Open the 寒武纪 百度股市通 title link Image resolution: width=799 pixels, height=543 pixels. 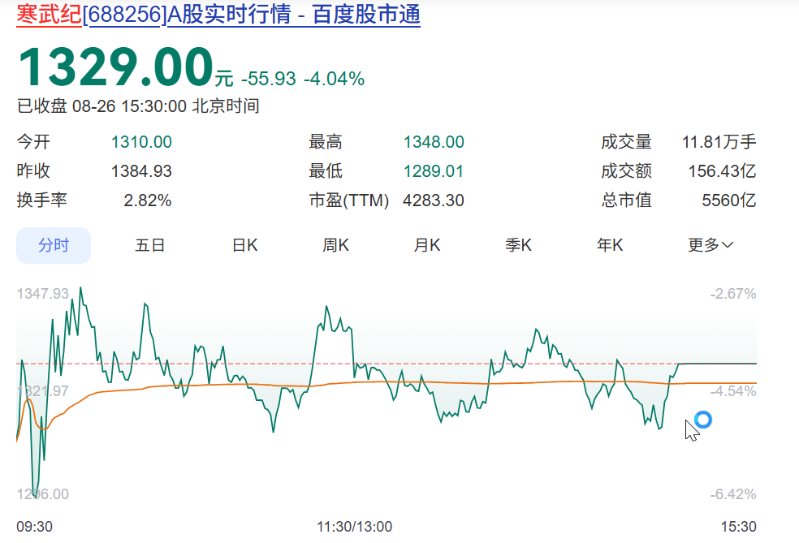click(219, 16)
